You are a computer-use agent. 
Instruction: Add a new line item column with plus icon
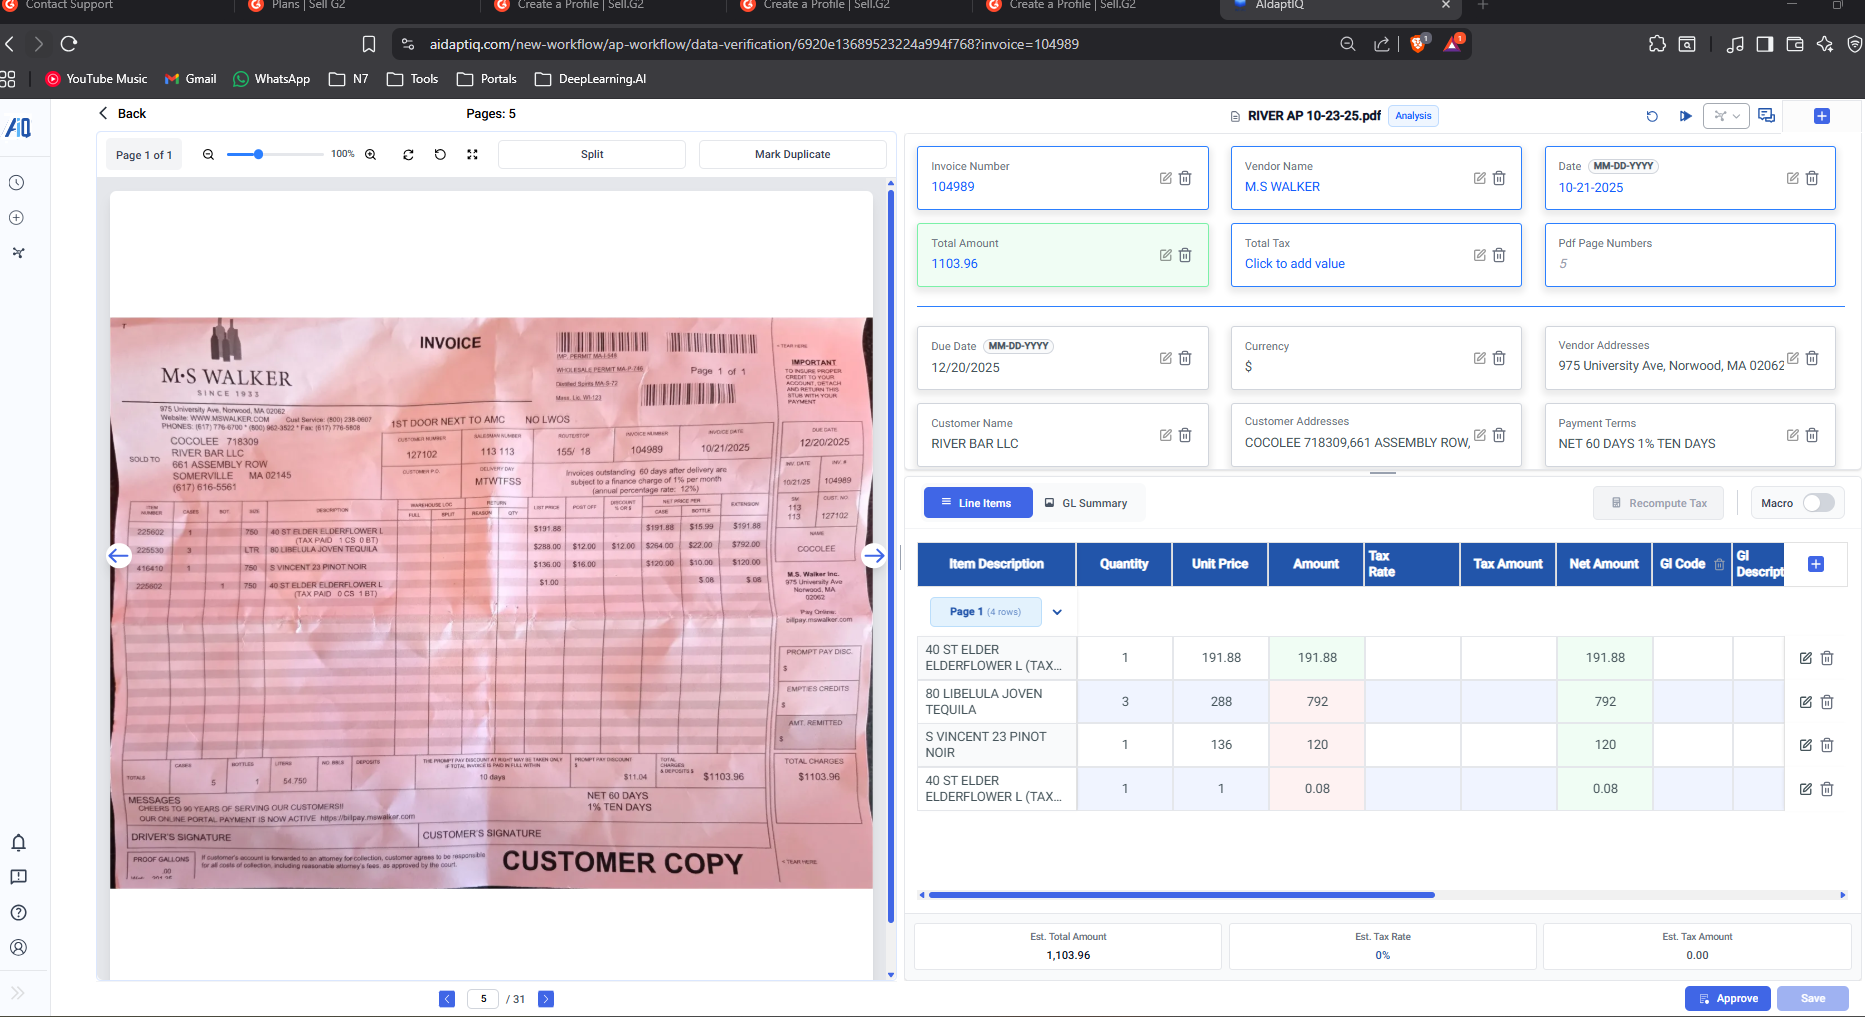(1816, 564)
